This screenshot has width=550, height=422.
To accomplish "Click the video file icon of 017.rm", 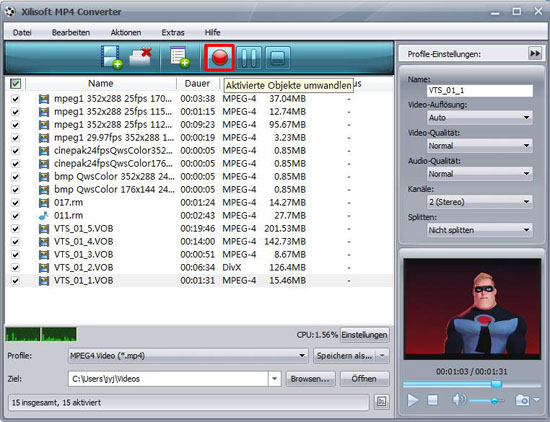I will pos(43,203).
